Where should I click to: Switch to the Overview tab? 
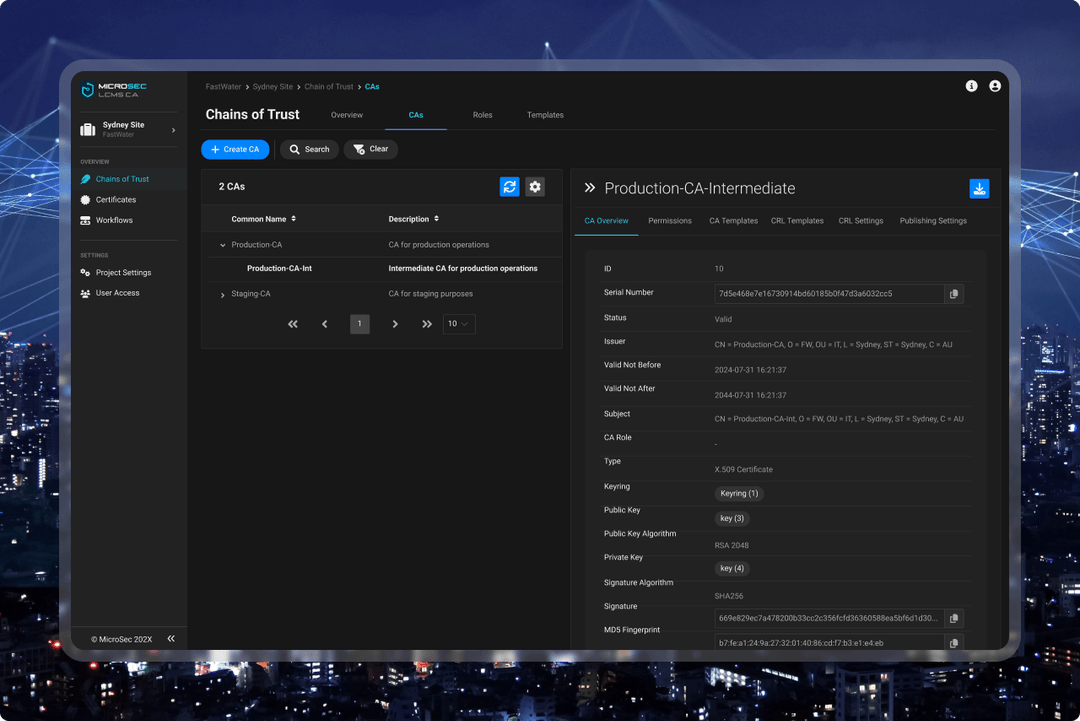point(346,115)
